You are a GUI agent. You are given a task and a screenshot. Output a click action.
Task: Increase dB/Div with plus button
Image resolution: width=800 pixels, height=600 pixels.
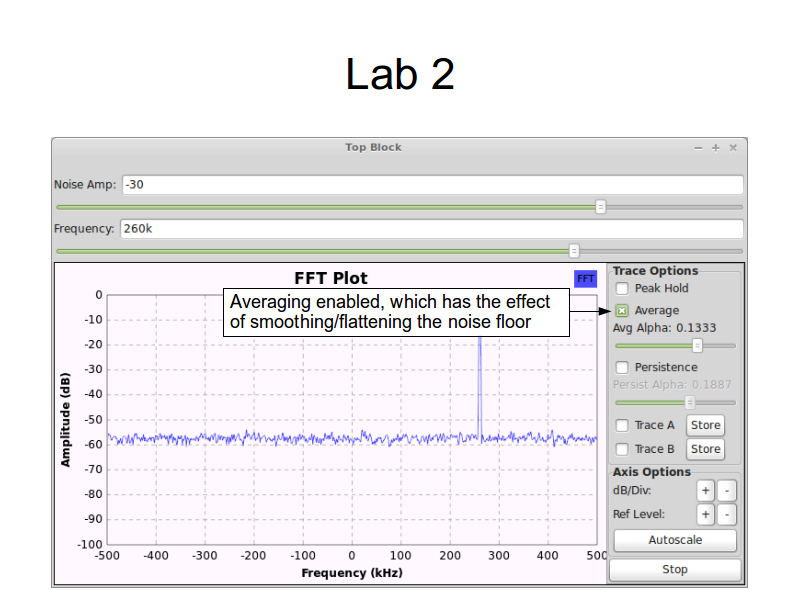coord(705,491)
